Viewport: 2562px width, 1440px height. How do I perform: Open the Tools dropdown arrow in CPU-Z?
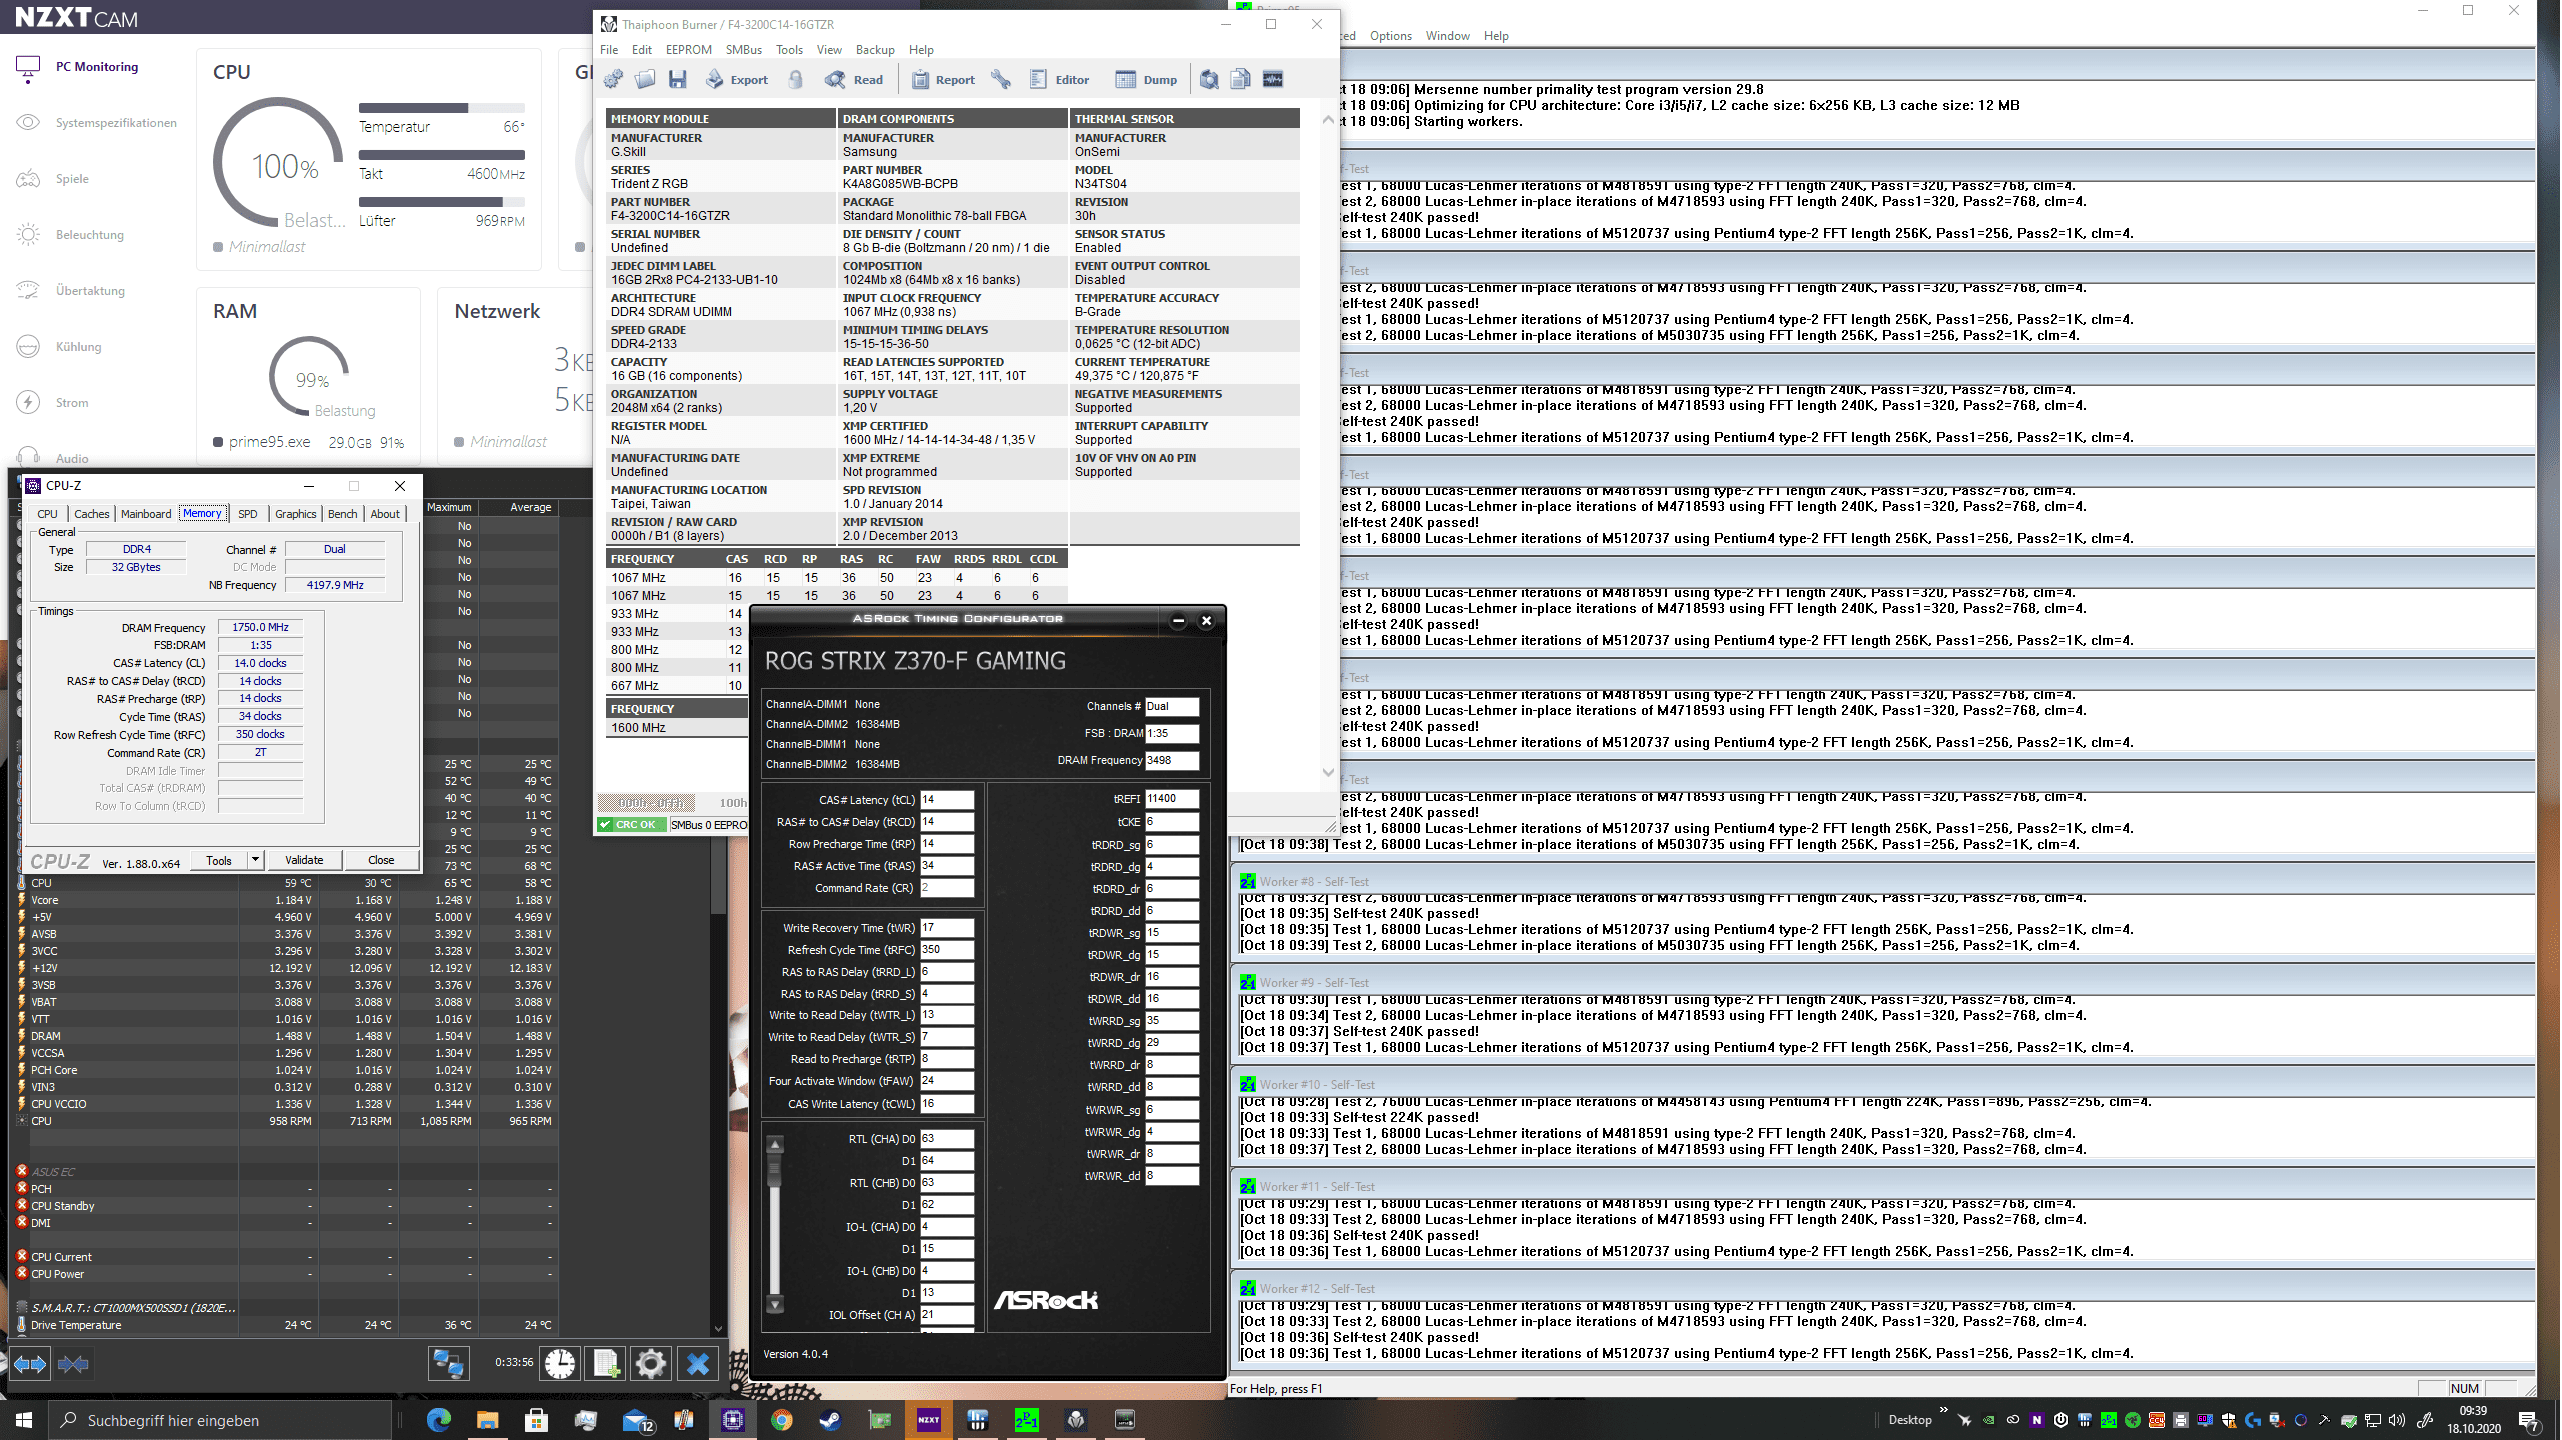pos(255,860)
